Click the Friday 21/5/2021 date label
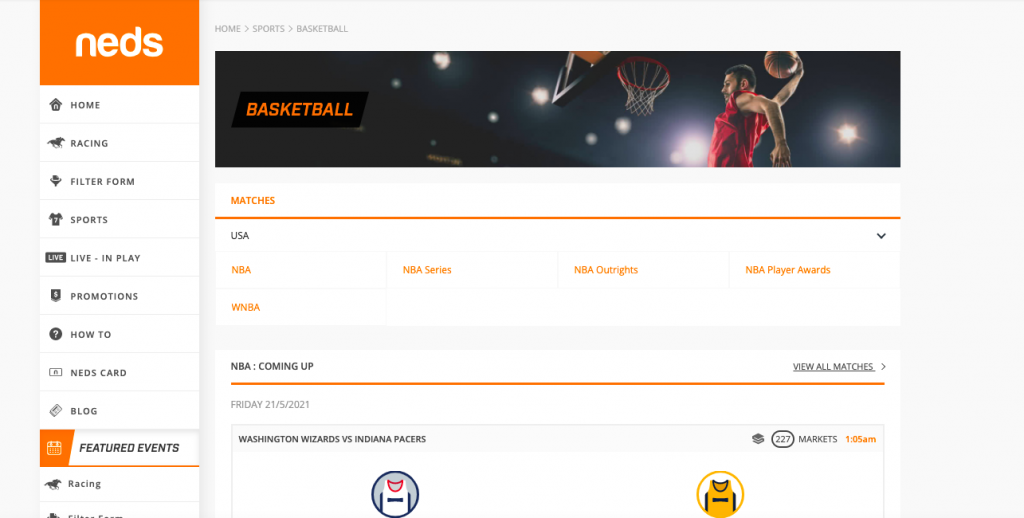1024x518 pixels. pos(270,404)
